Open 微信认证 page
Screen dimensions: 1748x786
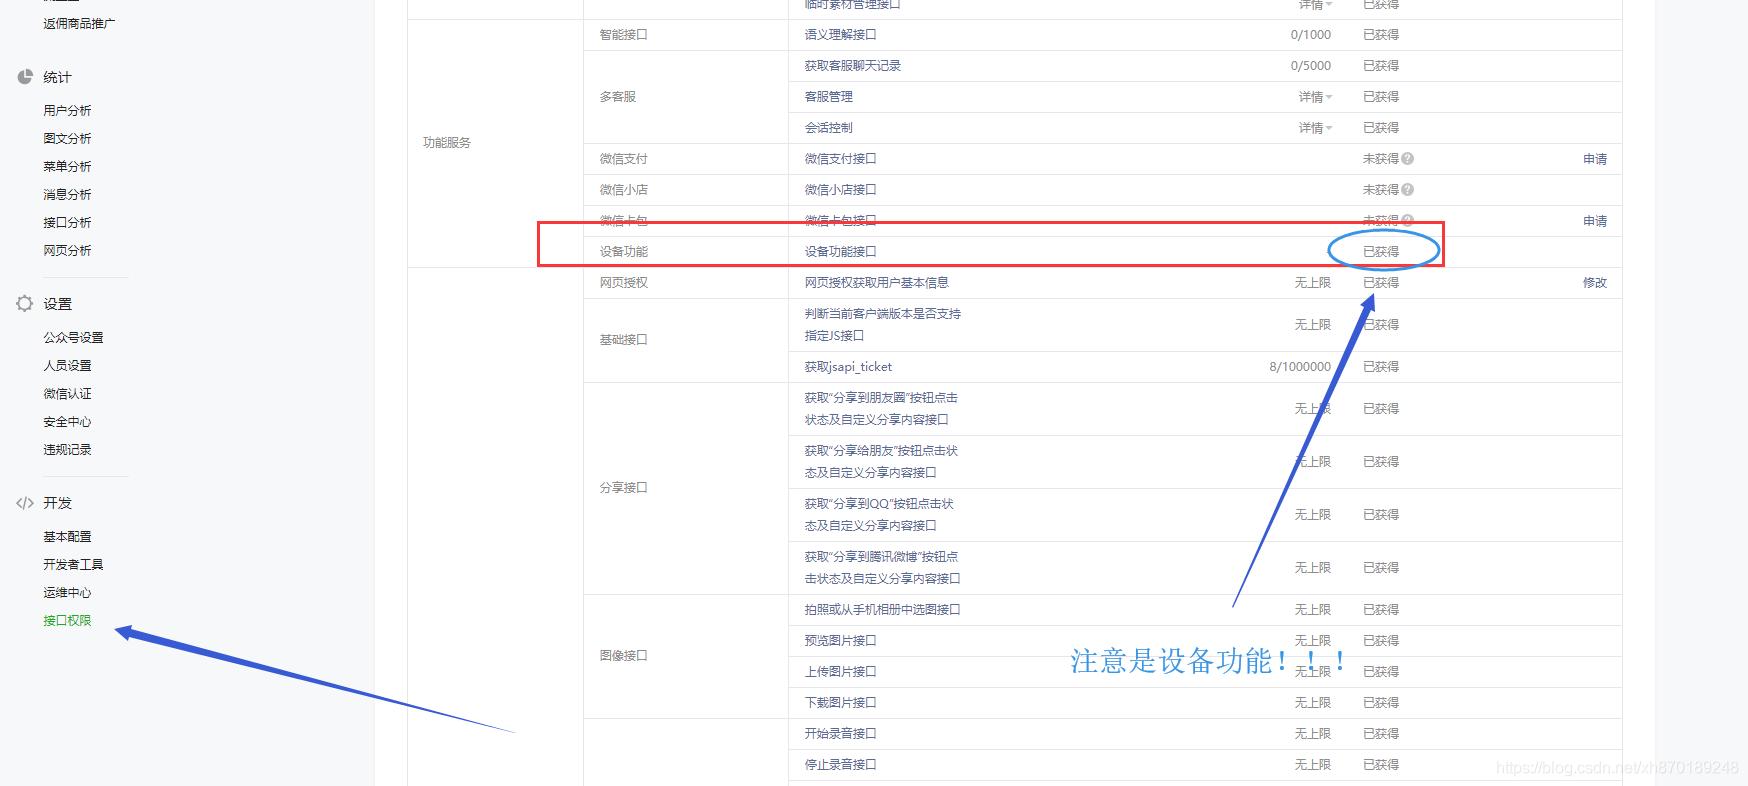point(67,393)
